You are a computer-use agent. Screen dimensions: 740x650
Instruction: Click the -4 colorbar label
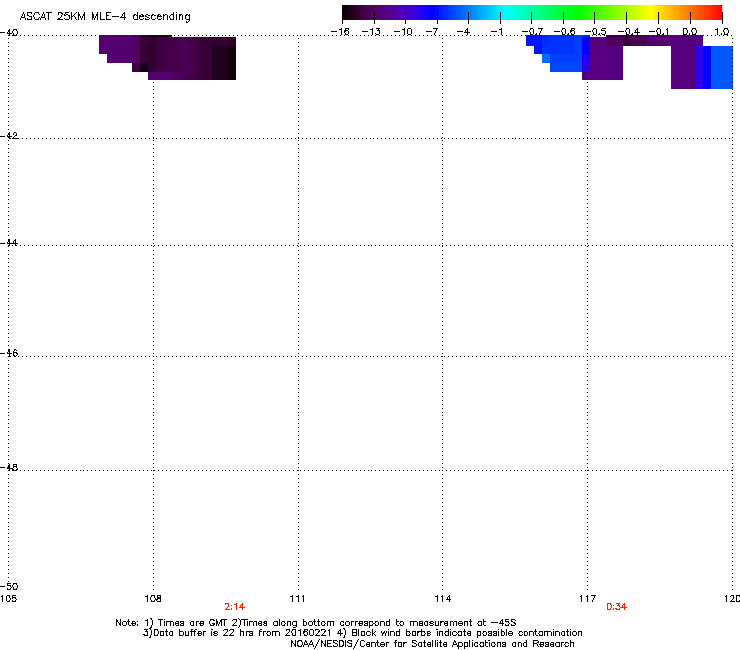click(x=464, y=32)
